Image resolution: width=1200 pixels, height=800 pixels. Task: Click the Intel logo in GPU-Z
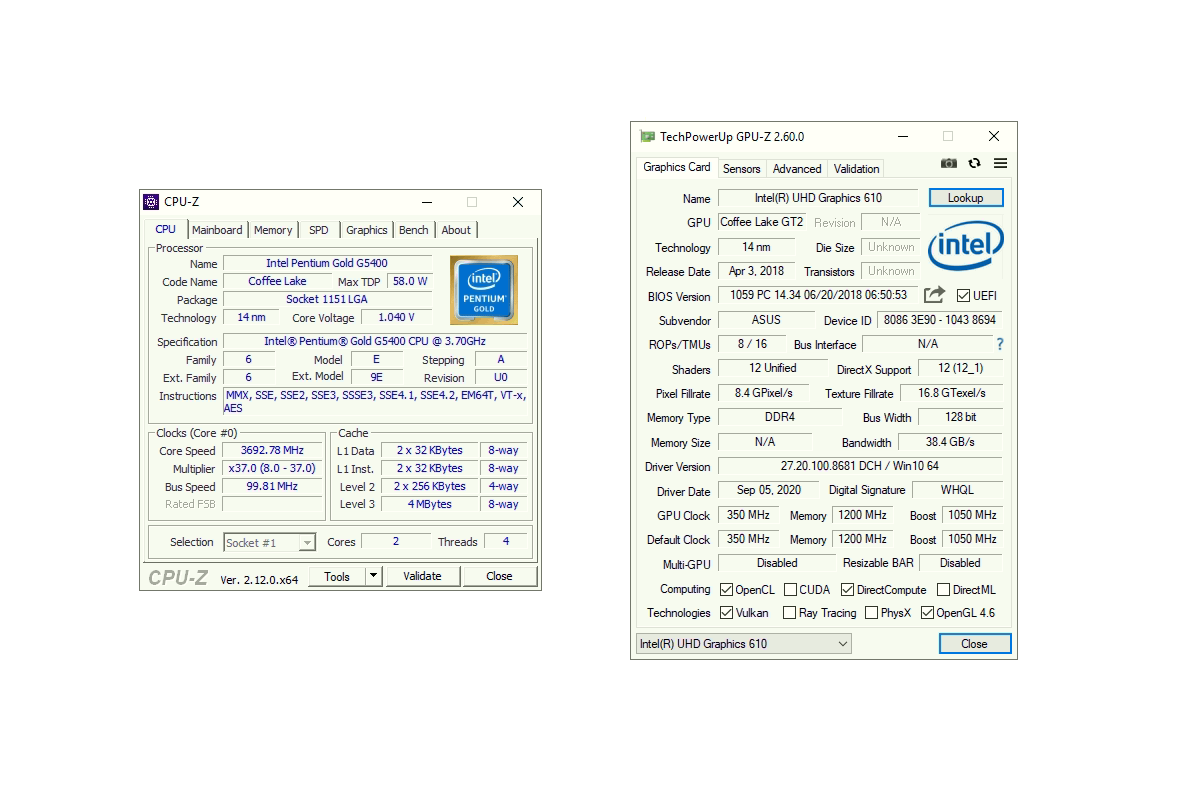pos(965,245)
